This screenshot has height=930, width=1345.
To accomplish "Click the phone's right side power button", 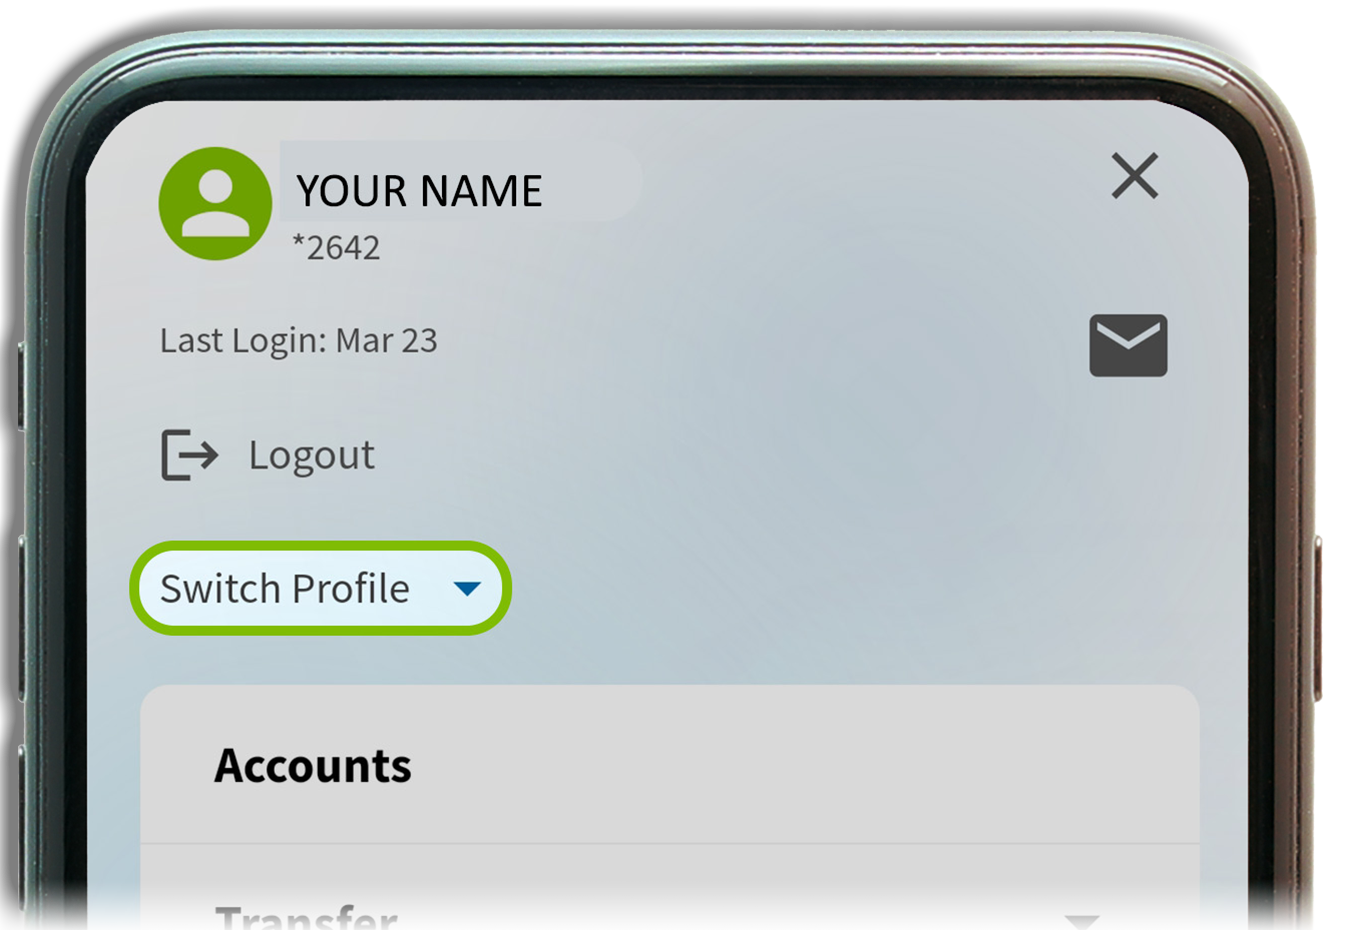I will (x=1318, y=618).
